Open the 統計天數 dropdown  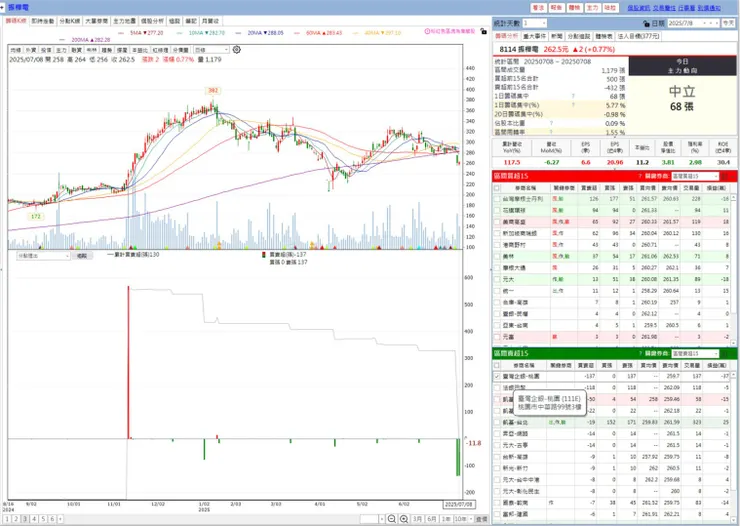coord(535,23)
